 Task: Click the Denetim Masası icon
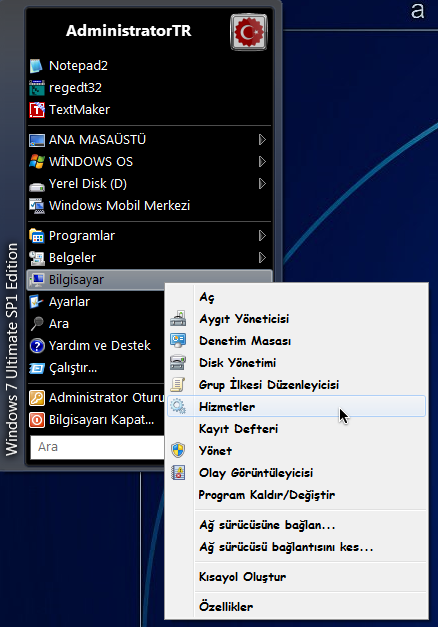pos(178,341)
